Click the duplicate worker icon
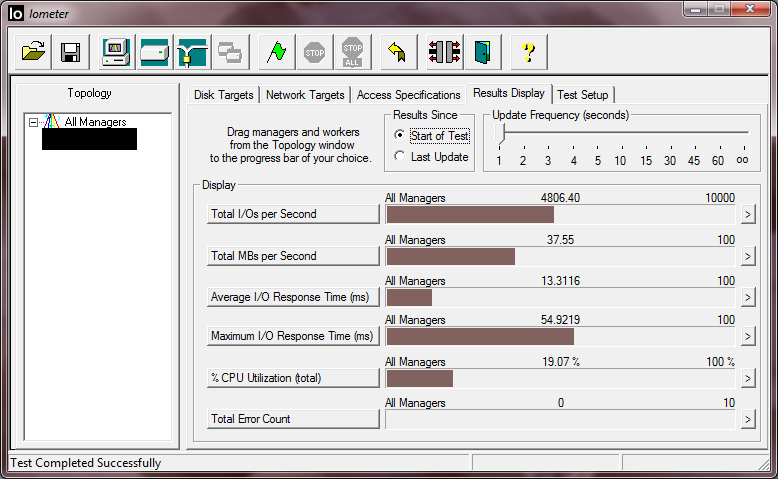The width and height of the screenshot is (778, 479). click(x=230, y=52)
